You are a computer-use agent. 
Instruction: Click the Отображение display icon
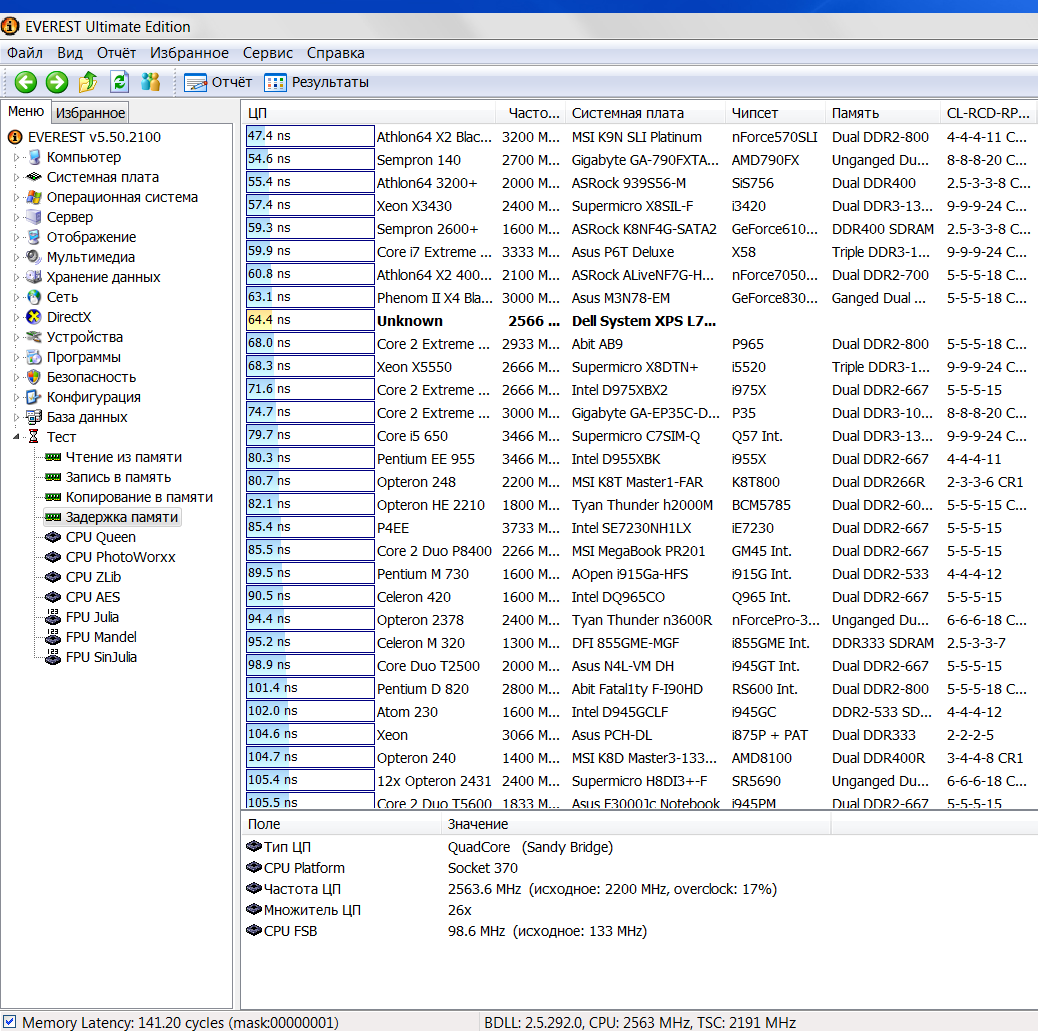pyautogui.click(x=34, y=237)
